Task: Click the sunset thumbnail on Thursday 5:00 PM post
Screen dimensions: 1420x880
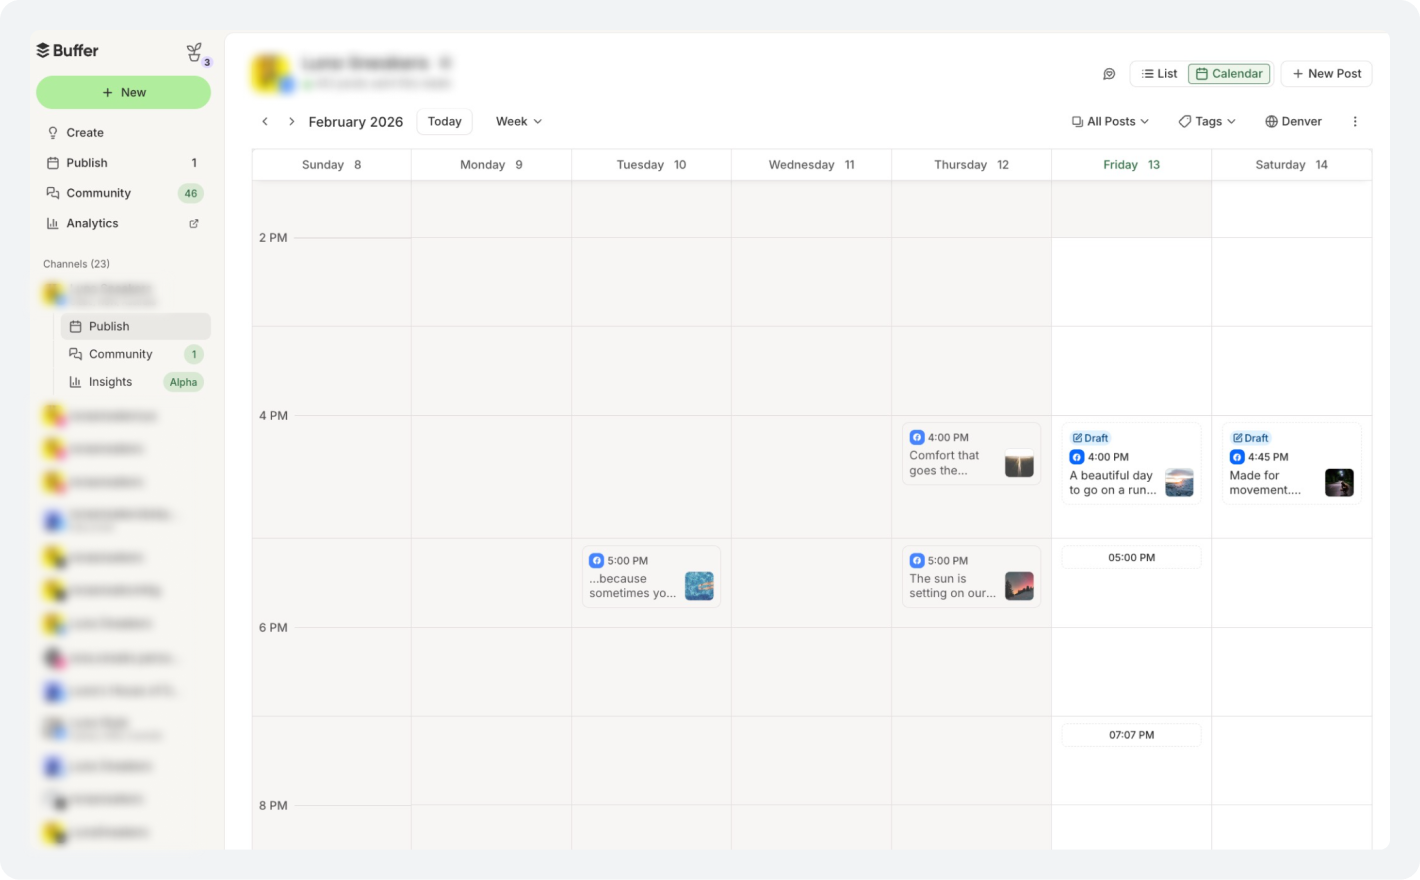Action: tap(1019, 586)
